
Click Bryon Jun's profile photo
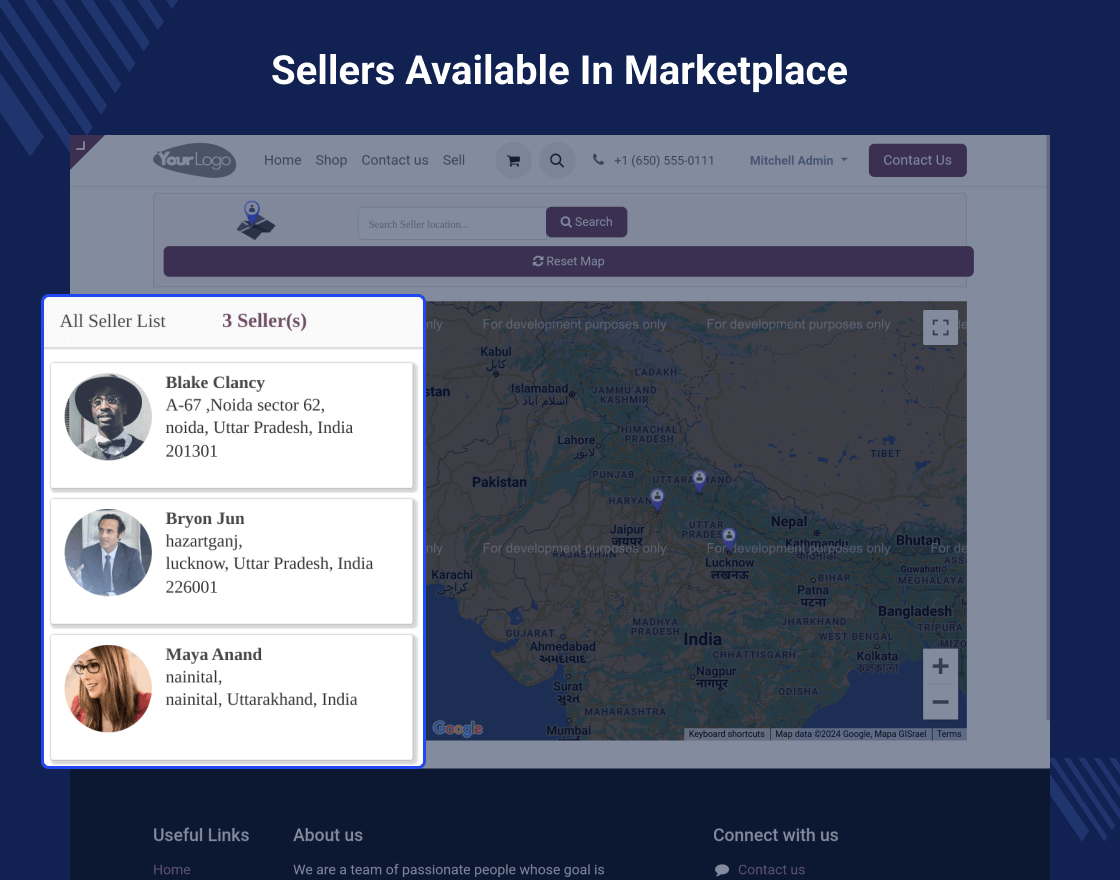(x=108, y=552)
